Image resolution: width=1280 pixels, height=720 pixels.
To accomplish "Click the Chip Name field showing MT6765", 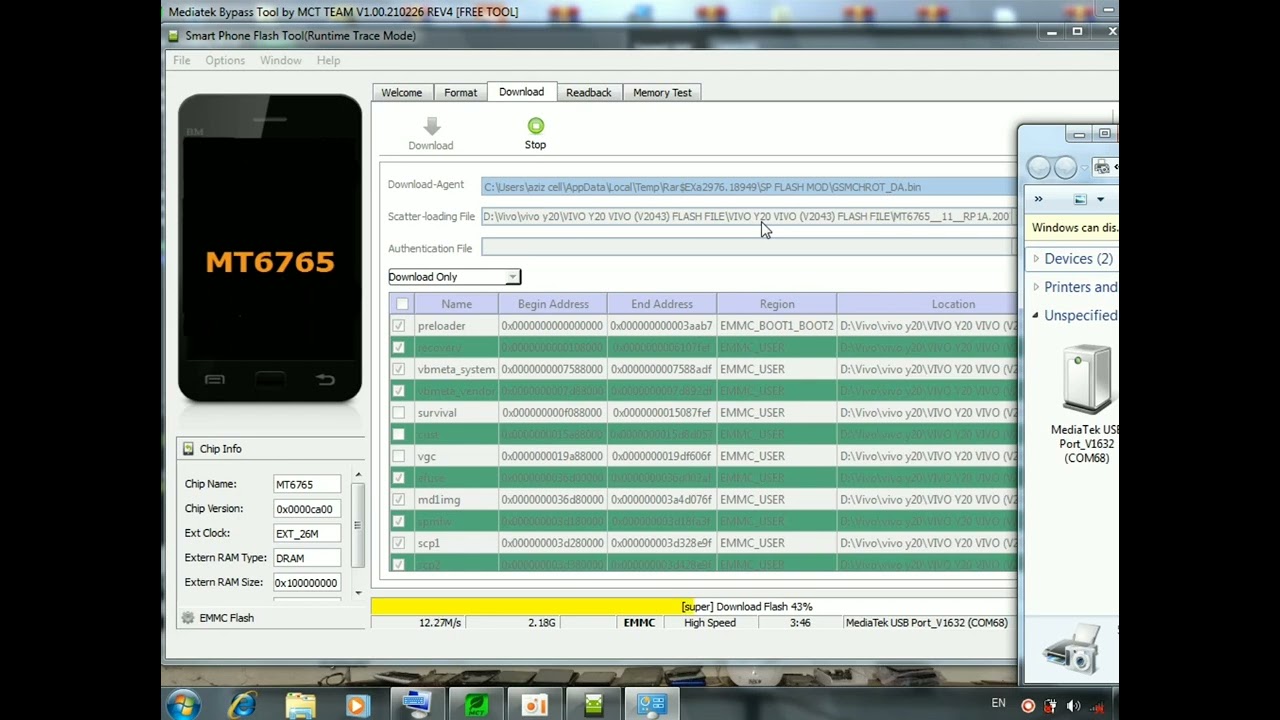I will click(307, 485).
